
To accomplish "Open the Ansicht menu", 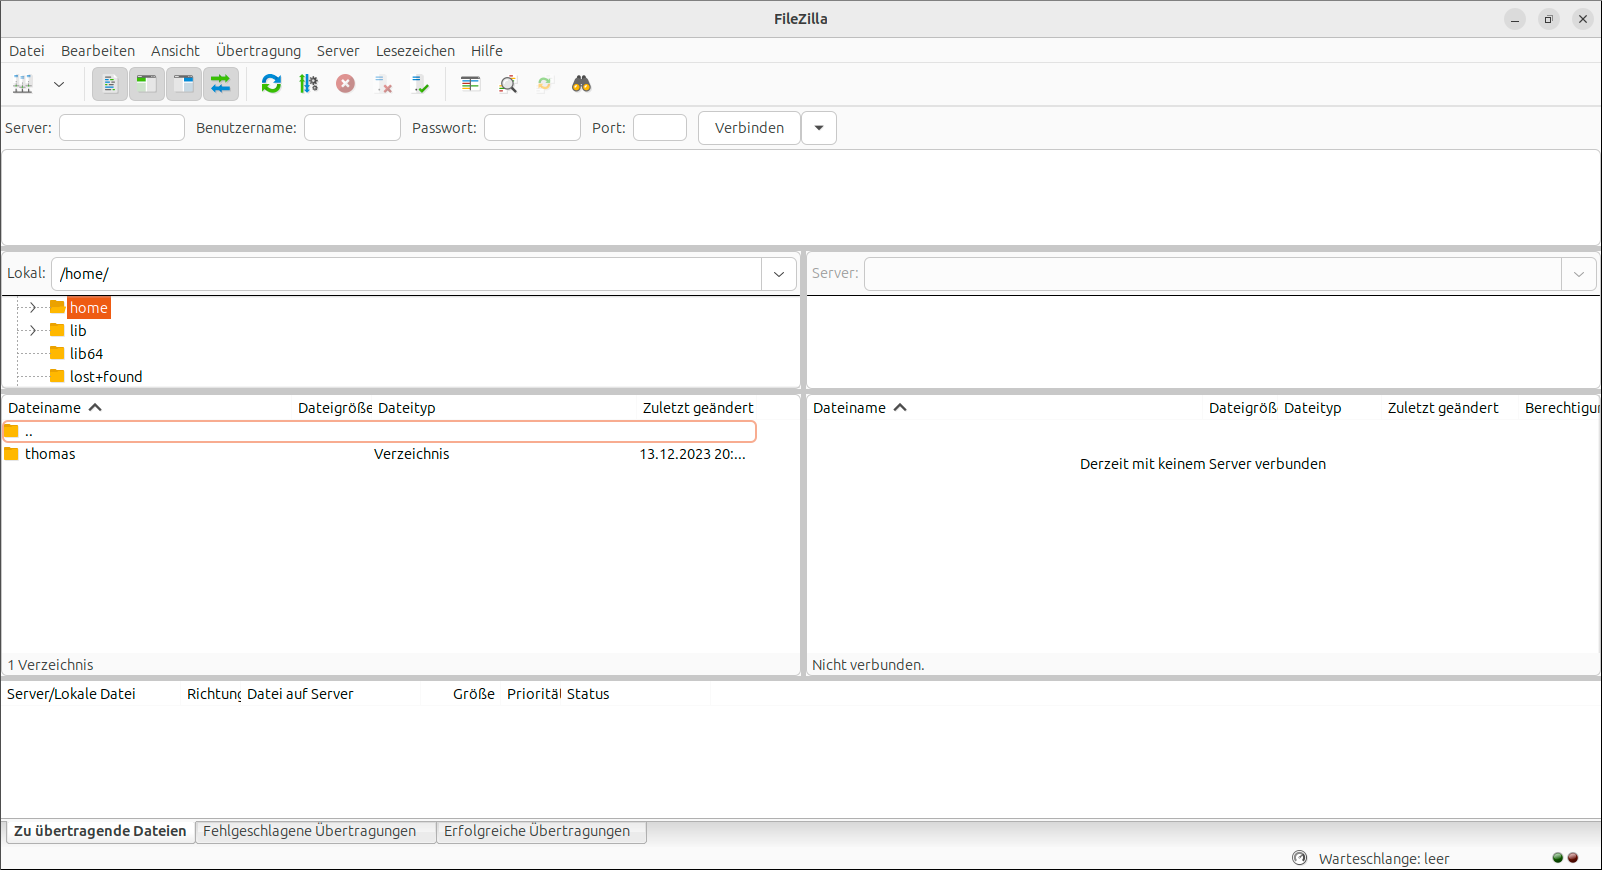I will (x=175, y=51).
